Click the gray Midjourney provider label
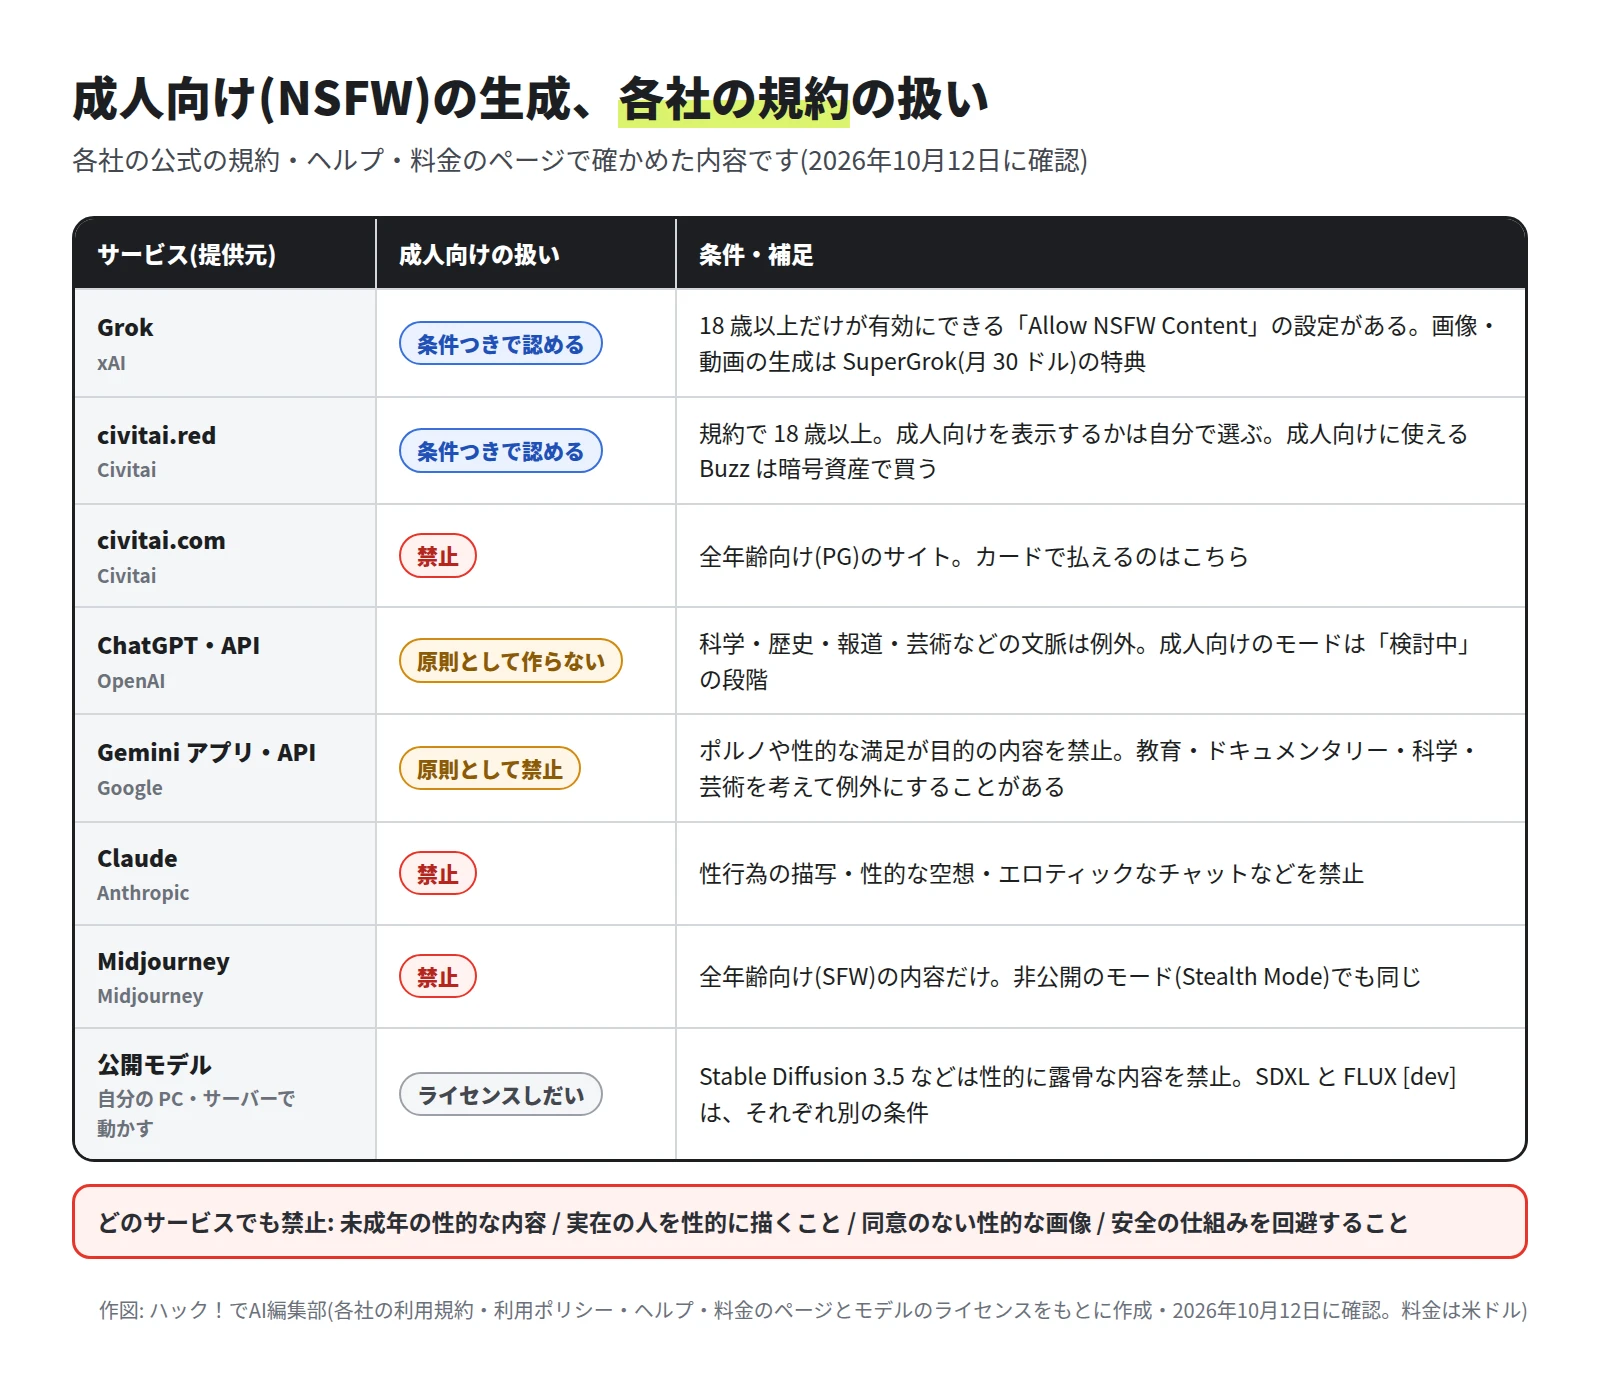The image size is (1600, 1380). tap(150, 996)
